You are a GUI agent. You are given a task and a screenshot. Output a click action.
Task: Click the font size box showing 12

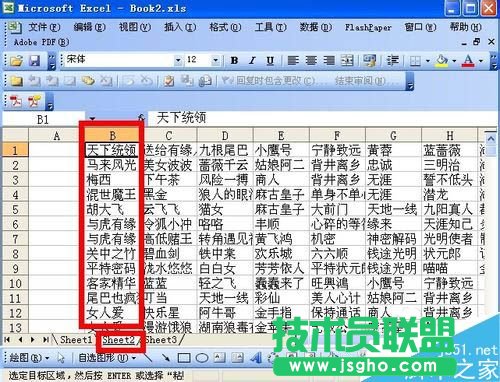(198, 60)
